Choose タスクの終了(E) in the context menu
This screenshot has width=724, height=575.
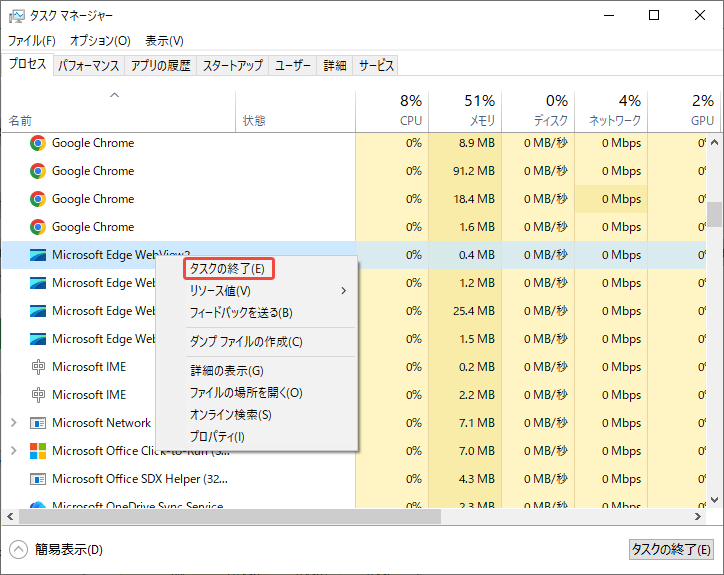(x=227, y=269)
